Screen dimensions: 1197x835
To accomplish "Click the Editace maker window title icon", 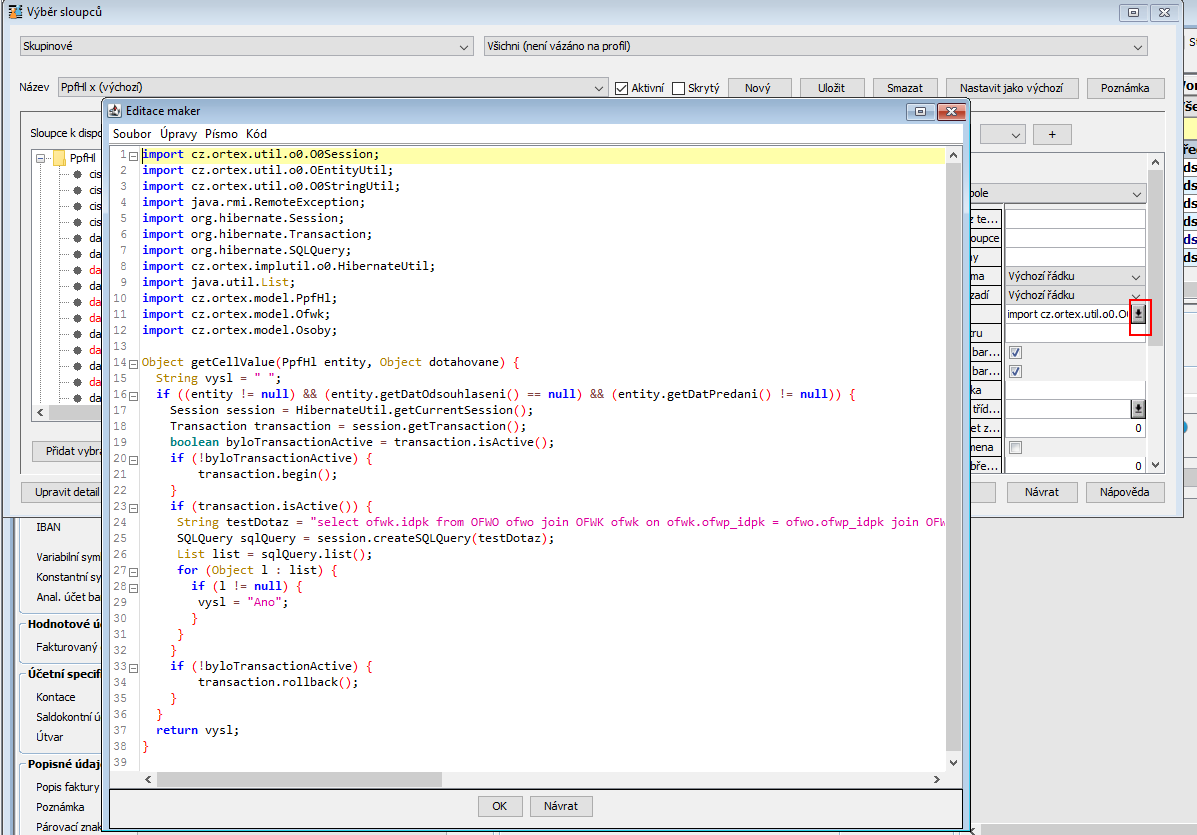I will click(114, 111).
